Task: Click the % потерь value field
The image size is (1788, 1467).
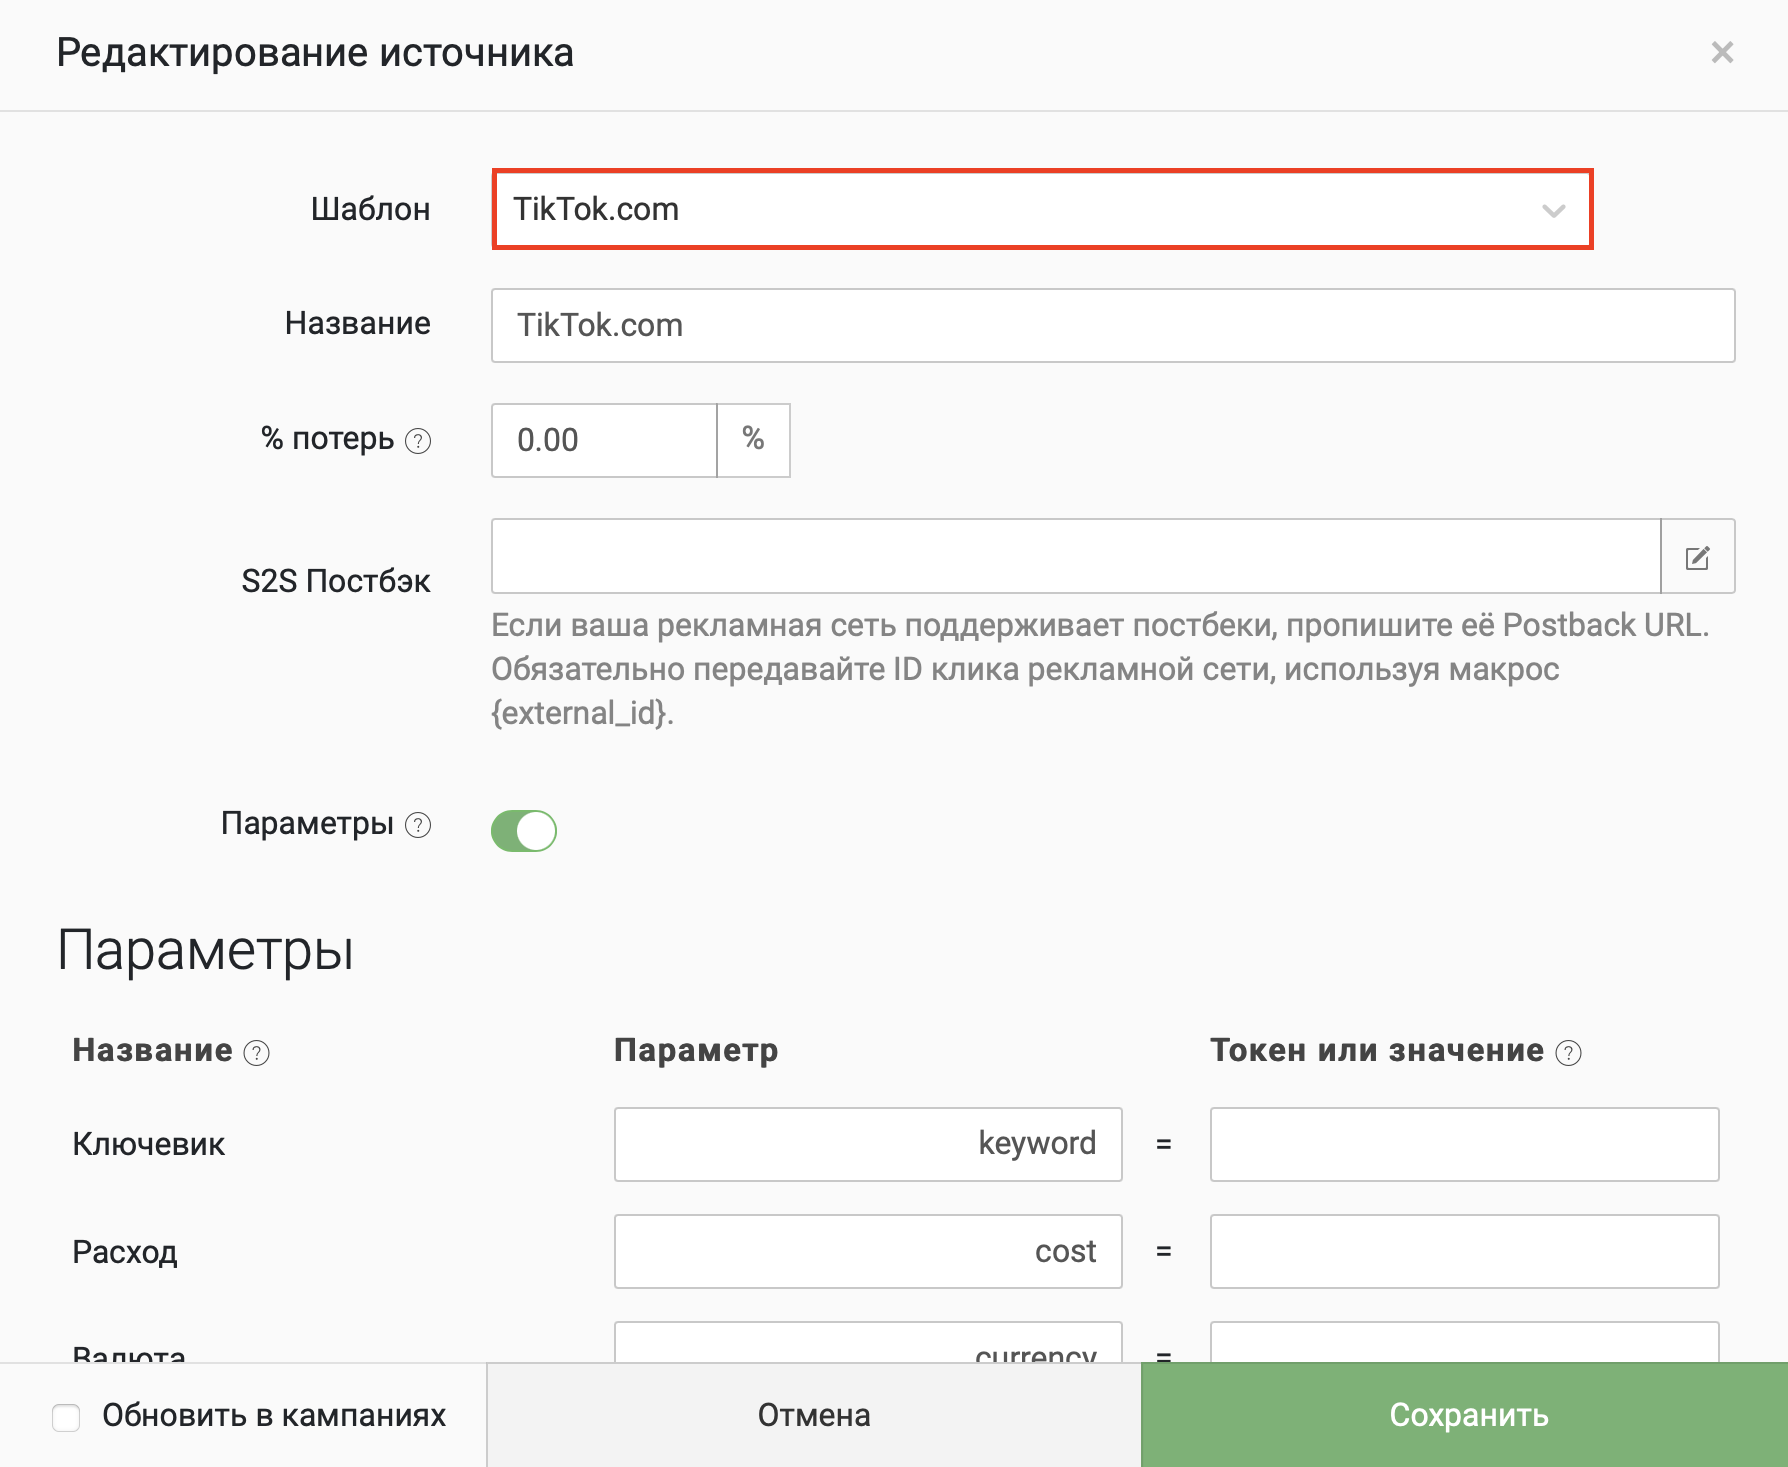Action: click(x=604, y=440)
